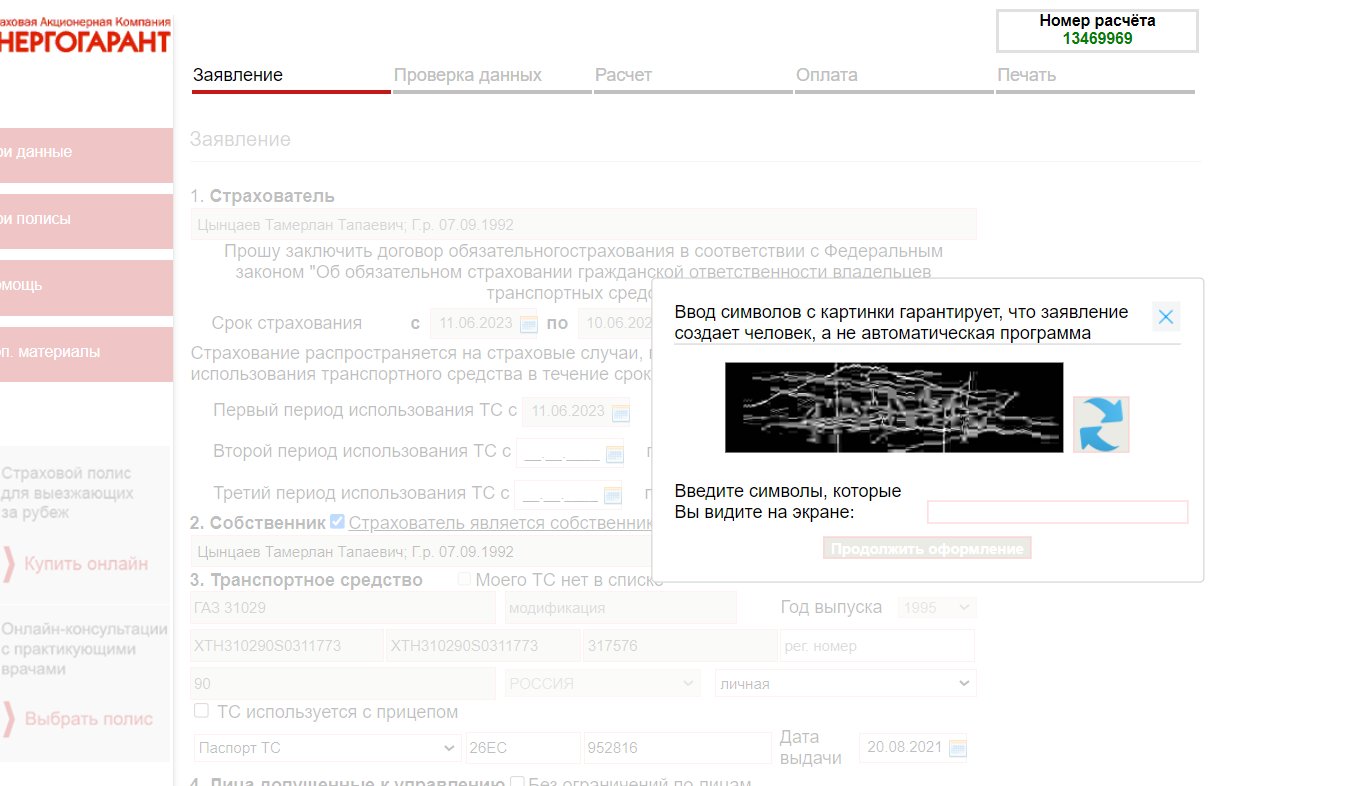Click the captcha symbols input field
The width and height of the screenshot is (1352, 786).
click(1057, 512)
